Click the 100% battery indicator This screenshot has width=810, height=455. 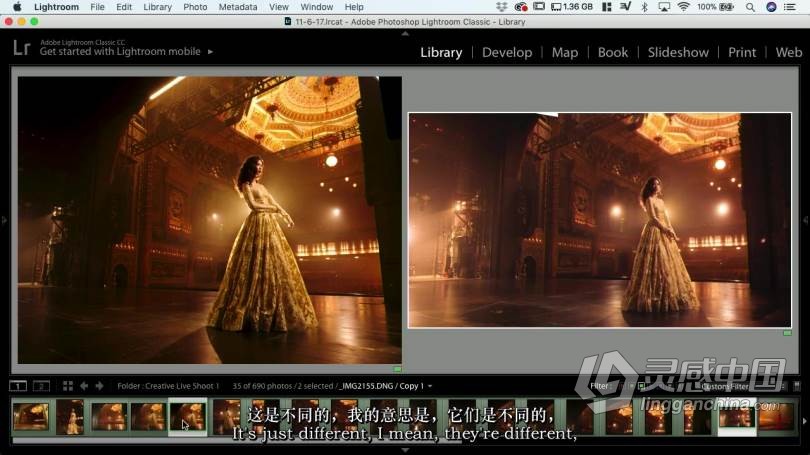coord(715,7)
